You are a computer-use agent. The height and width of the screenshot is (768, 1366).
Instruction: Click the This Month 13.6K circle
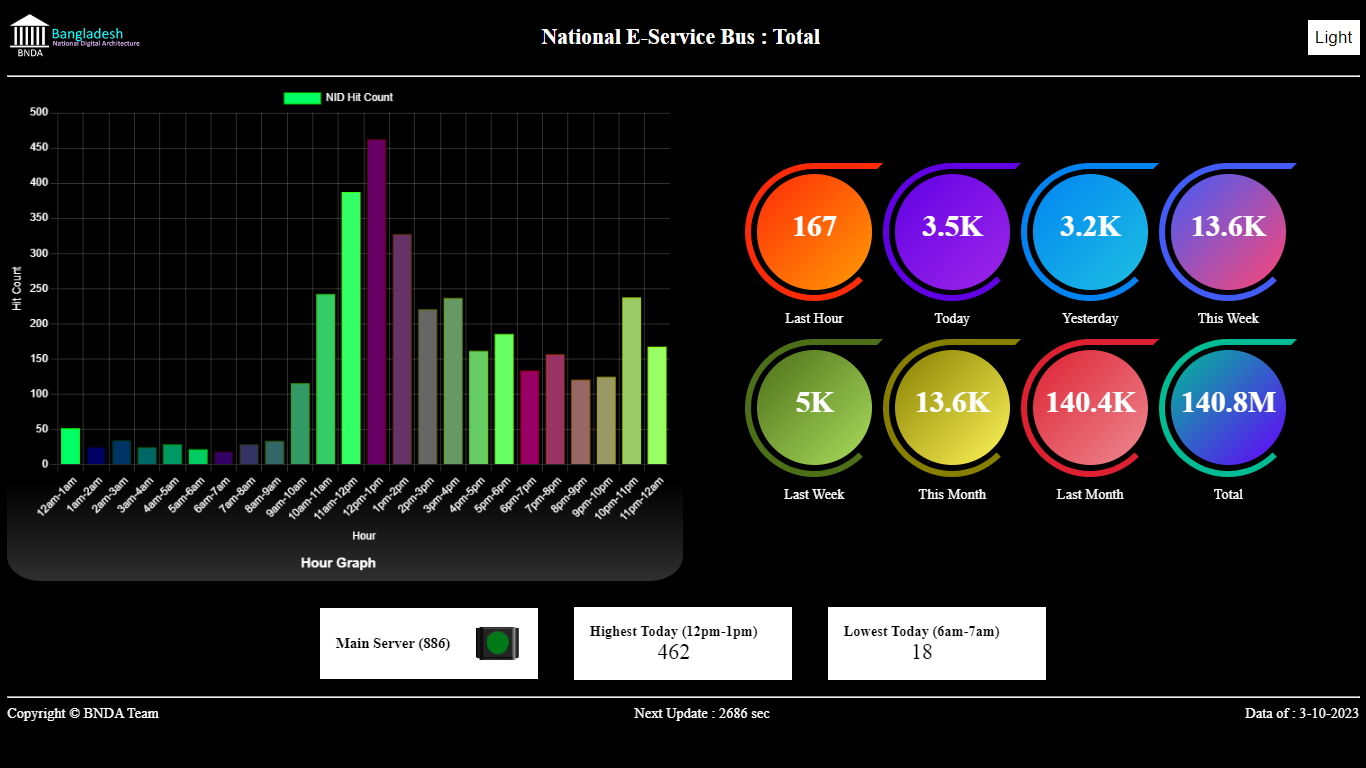952,408
